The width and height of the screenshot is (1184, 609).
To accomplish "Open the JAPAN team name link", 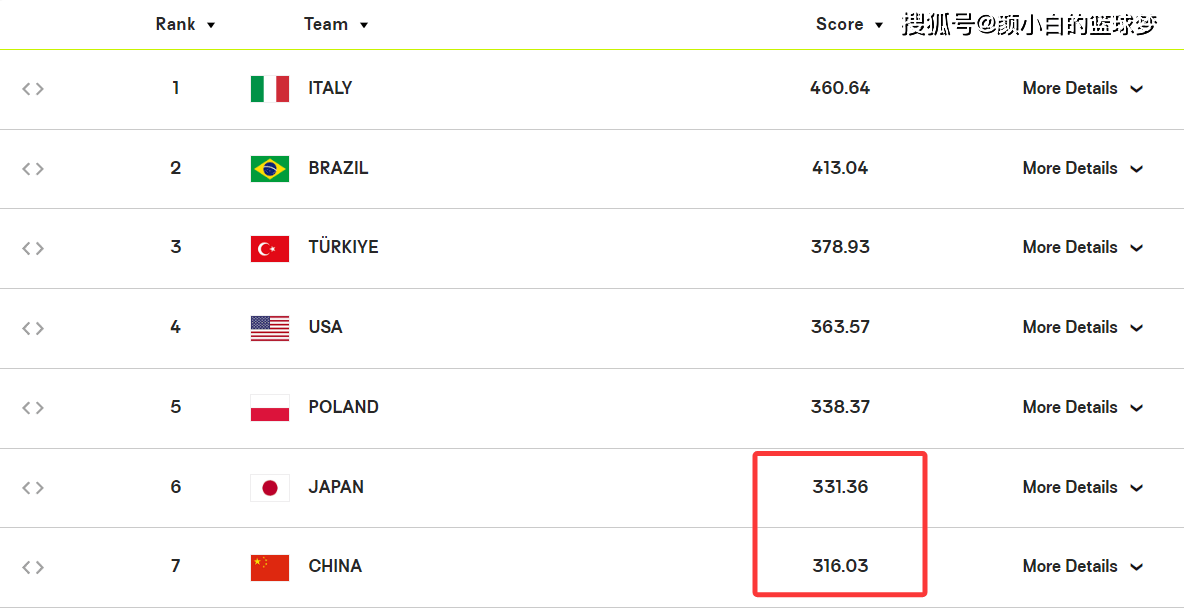I will pos(336,488).
